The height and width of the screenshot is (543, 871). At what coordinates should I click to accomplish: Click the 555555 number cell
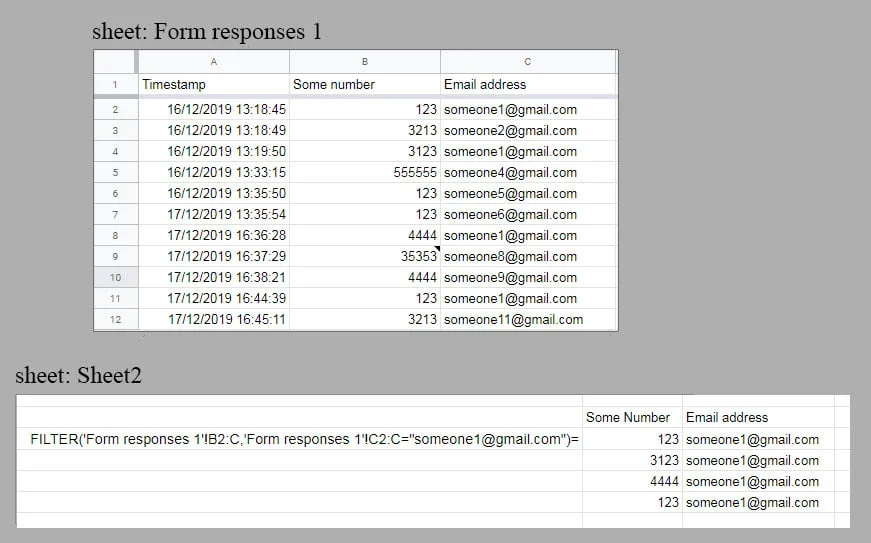point(365,173)
